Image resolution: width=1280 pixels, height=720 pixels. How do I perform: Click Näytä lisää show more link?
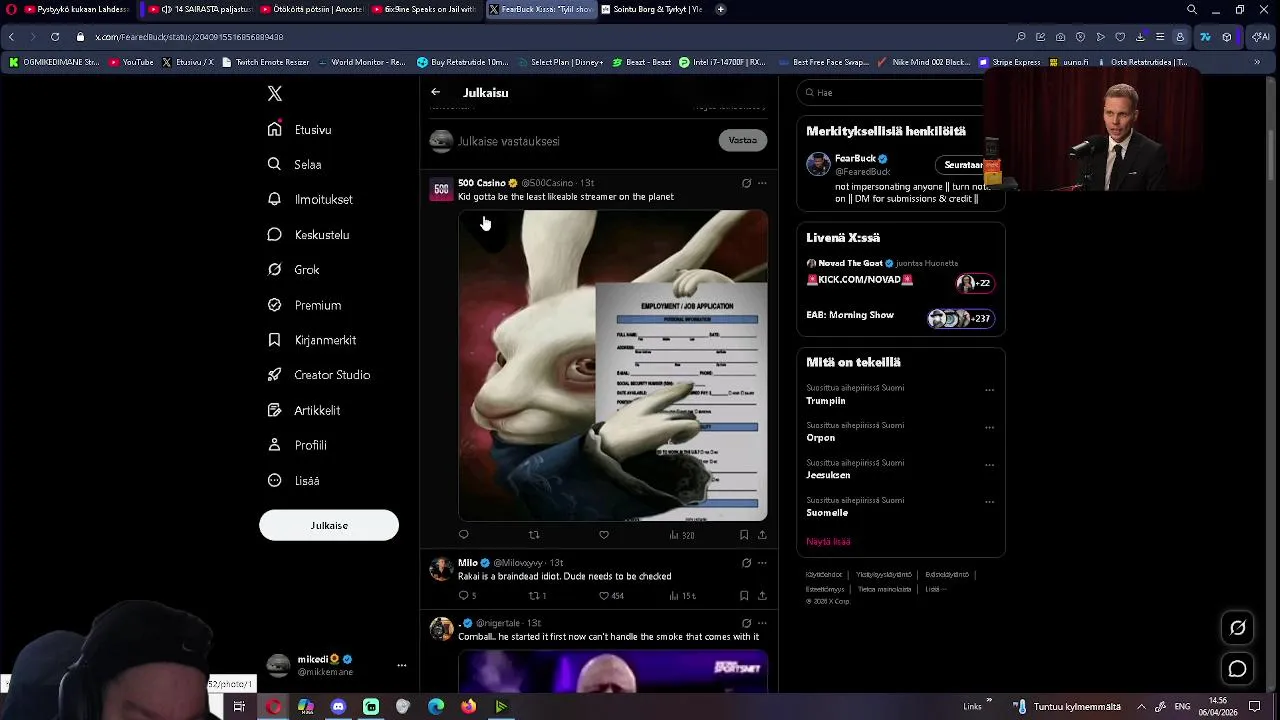click(828, 541)
